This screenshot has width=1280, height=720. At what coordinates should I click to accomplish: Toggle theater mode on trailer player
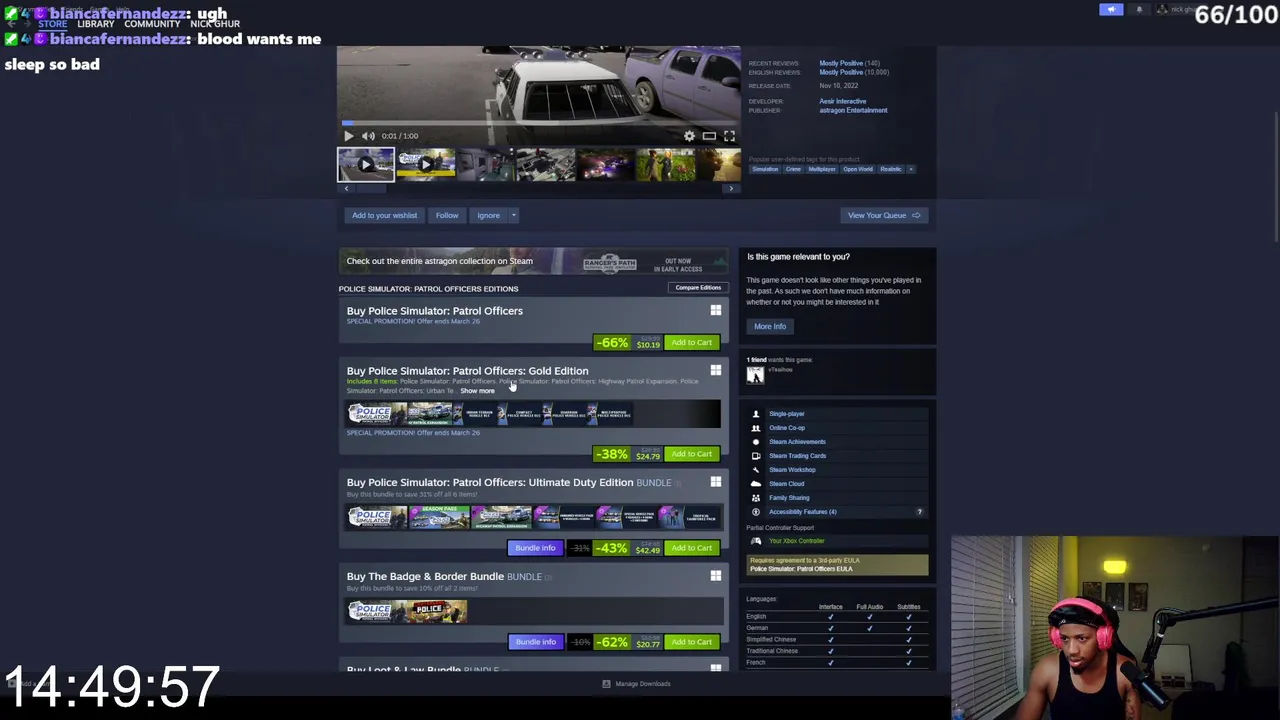(709, 136)
